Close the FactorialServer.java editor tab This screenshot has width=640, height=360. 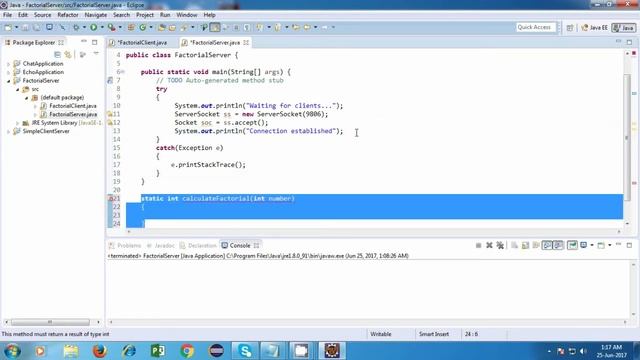(246, 42)
